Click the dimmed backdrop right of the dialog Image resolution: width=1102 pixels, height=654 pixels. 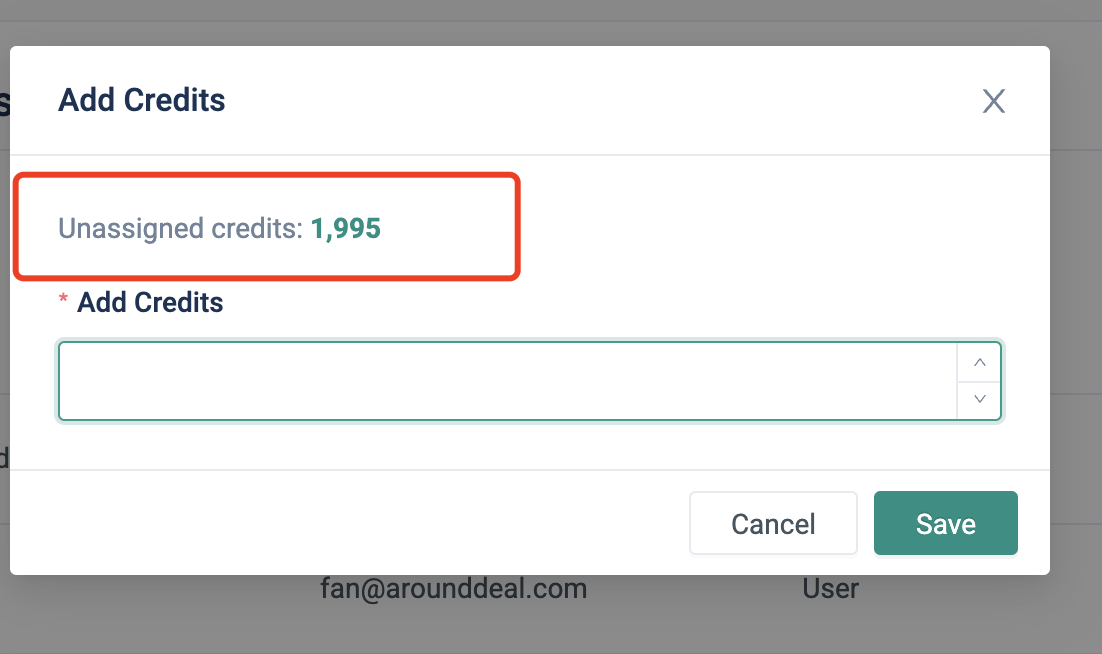click(1076, 300)
